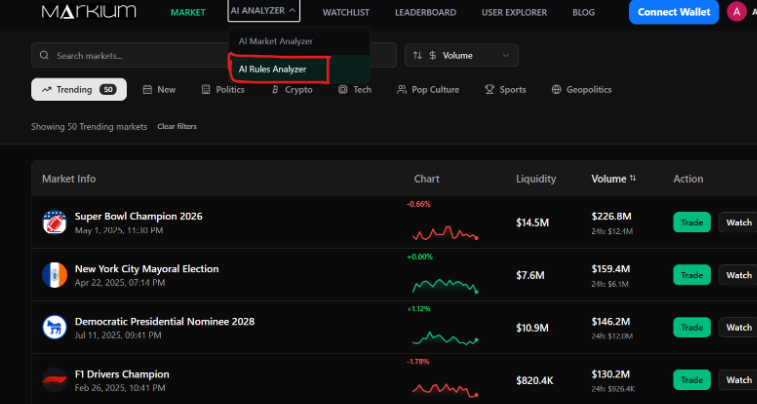Open the Super Bowl Champion 2026 market icon

pyautogui.click(x=55, y=223)
